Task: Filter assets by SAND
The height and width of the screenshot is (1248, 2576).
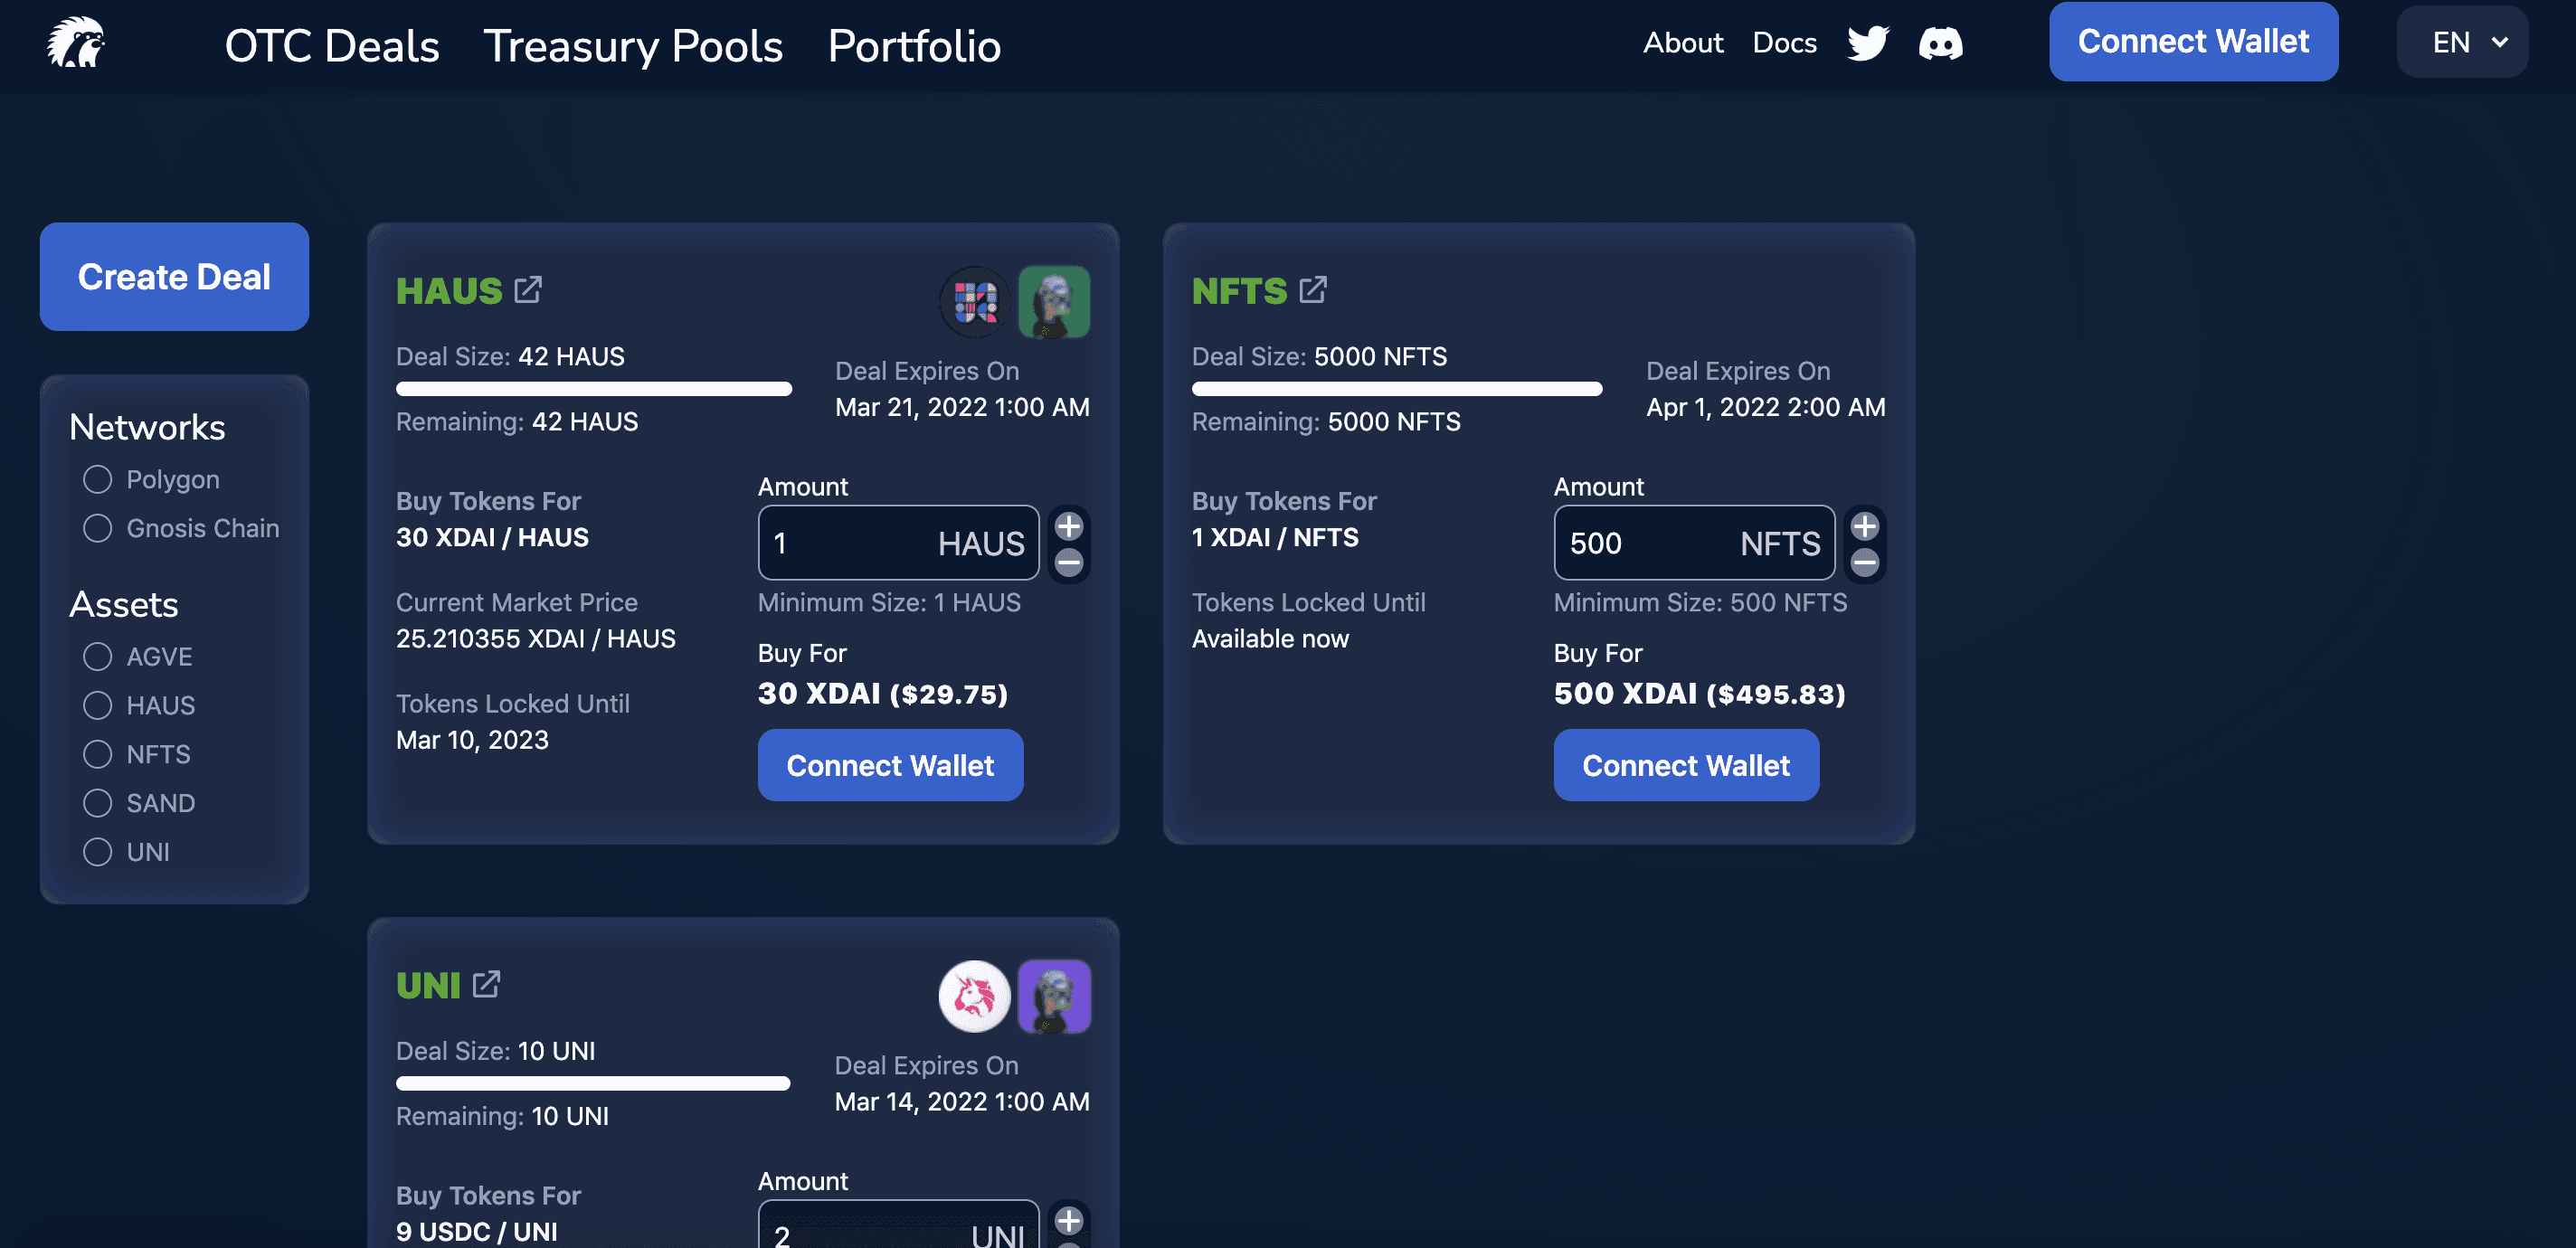Action: pyautogui.click(x=97, y=803)
